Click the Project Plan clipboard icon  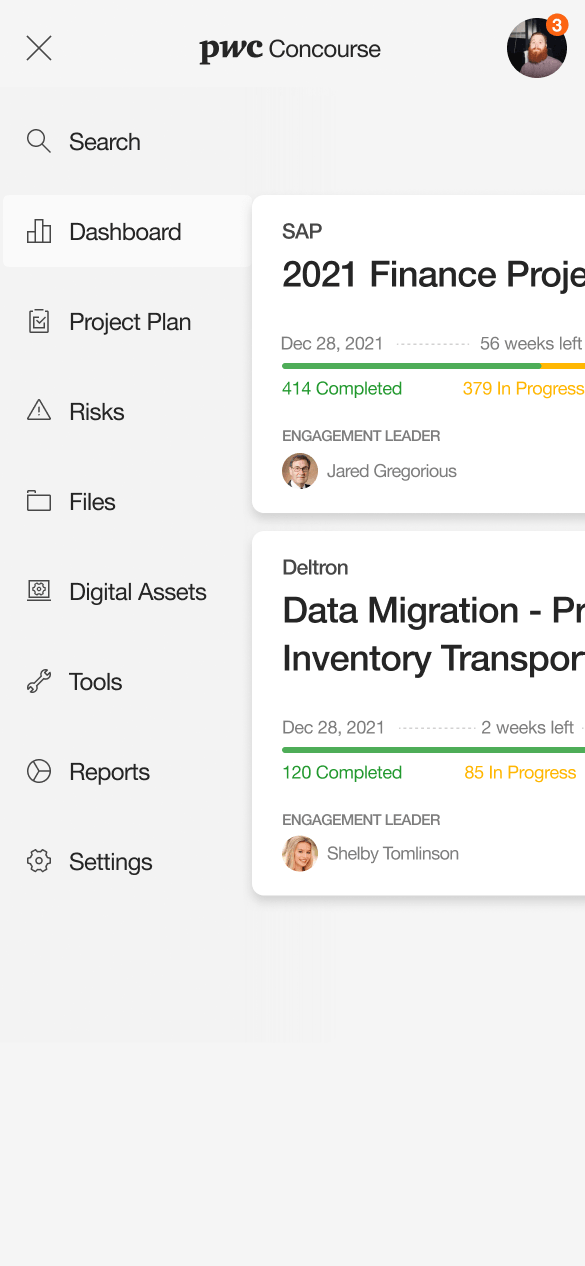[39, 321]
